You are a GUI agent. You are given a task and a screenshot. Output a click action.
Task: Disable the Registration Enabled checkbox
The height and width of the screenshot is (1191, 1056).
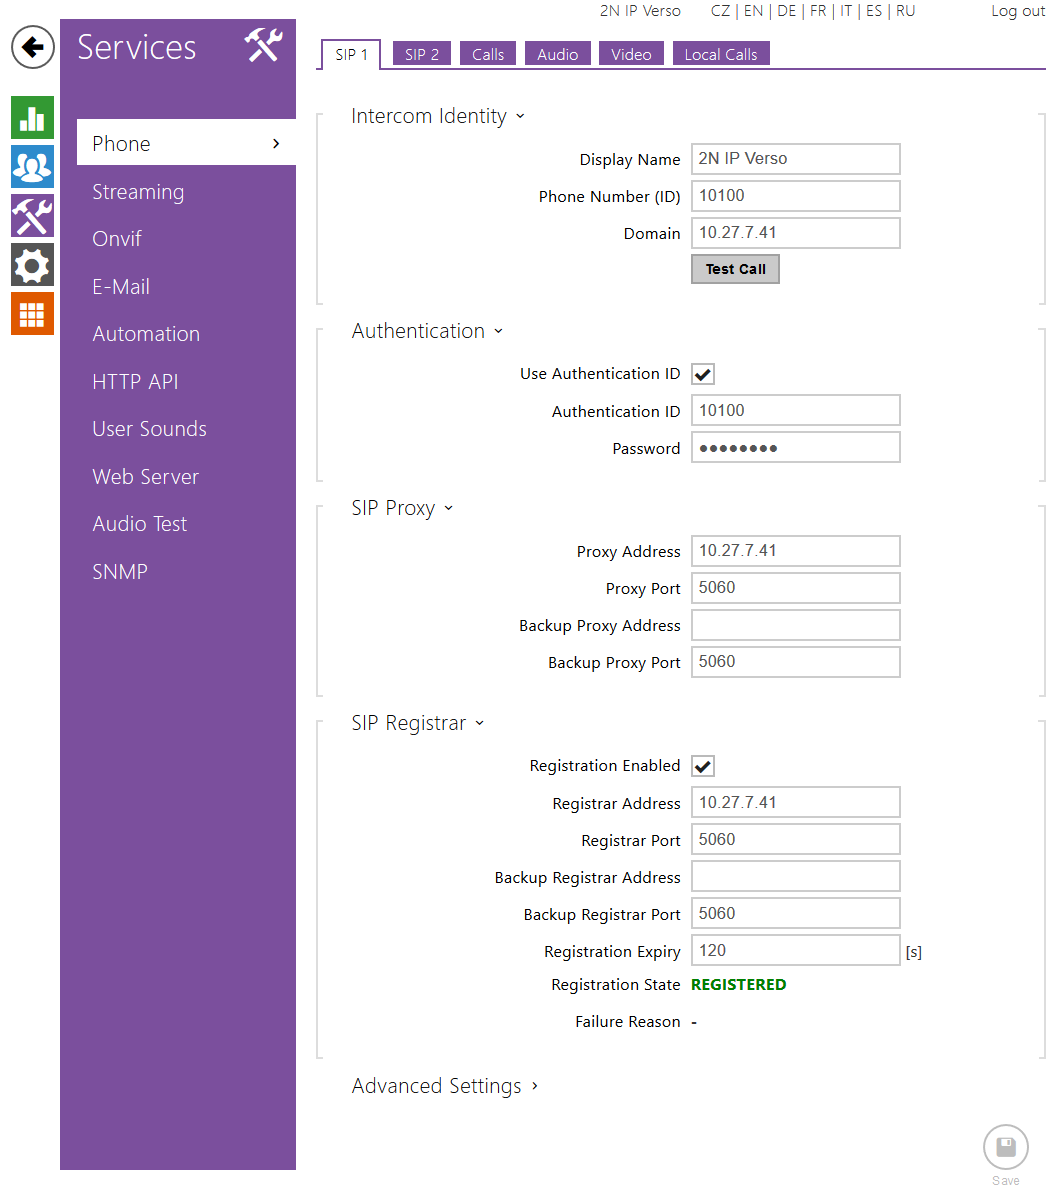click(703, 766)
